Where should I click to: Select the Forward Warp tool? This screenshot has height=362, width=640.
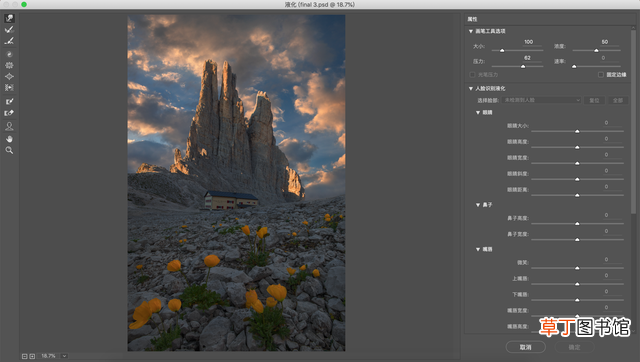[9, 18]
